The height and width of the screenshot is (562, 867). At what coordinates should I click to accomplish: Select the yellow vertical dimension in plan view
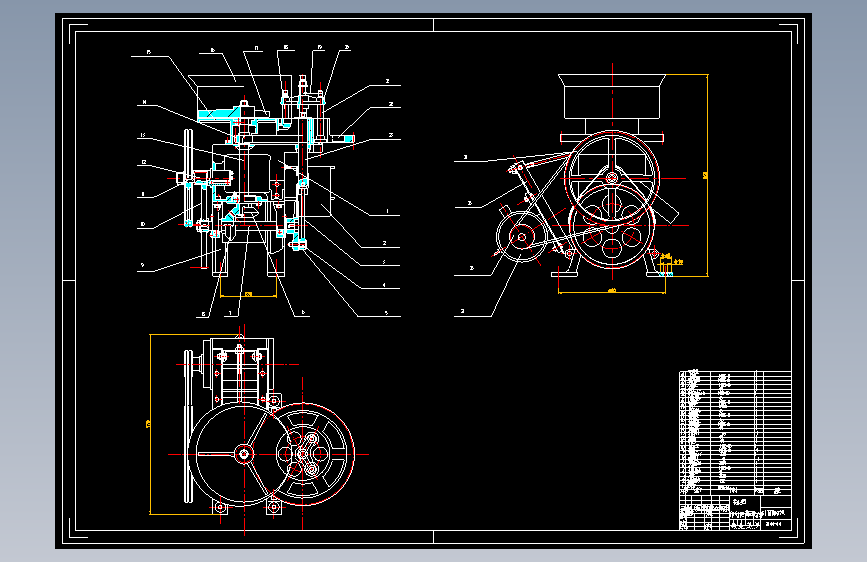[x=148, y=424]
